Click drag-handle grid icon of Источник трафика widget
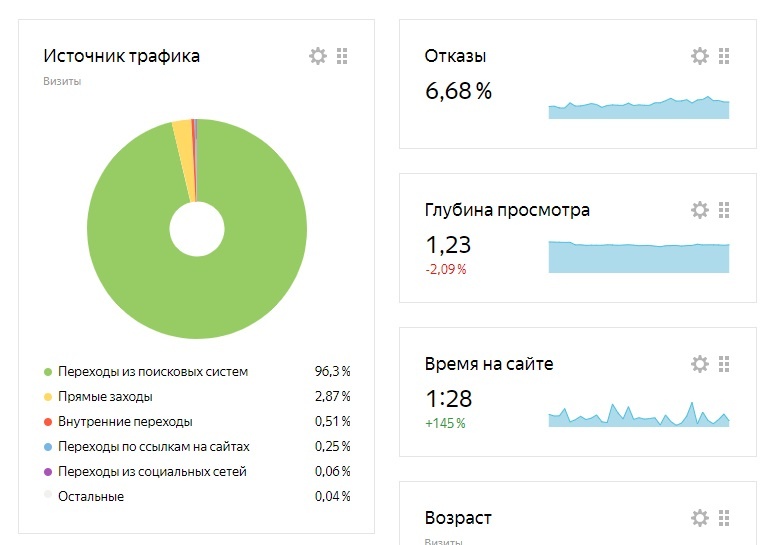 tap(342, 56)
